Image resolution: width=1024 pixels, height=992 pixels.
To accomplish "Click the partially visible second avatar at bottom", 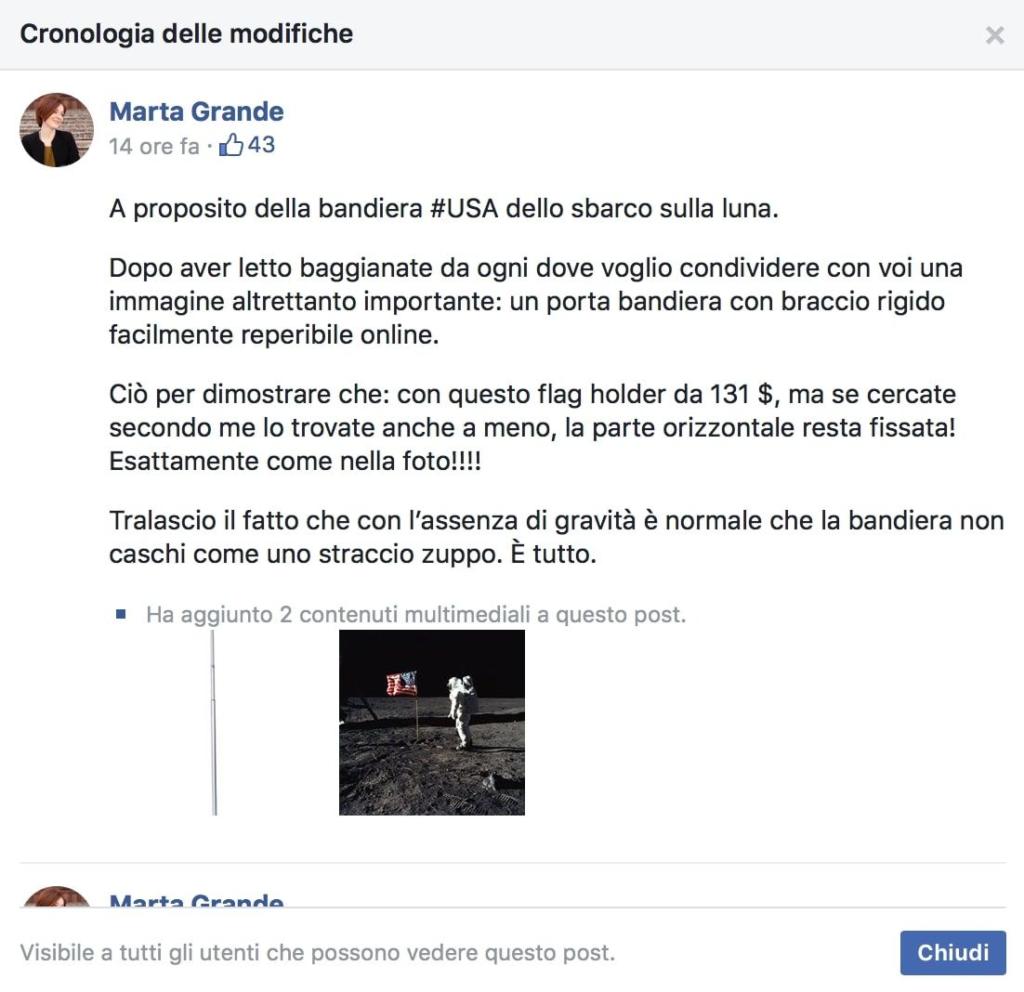I will (57, 896).
